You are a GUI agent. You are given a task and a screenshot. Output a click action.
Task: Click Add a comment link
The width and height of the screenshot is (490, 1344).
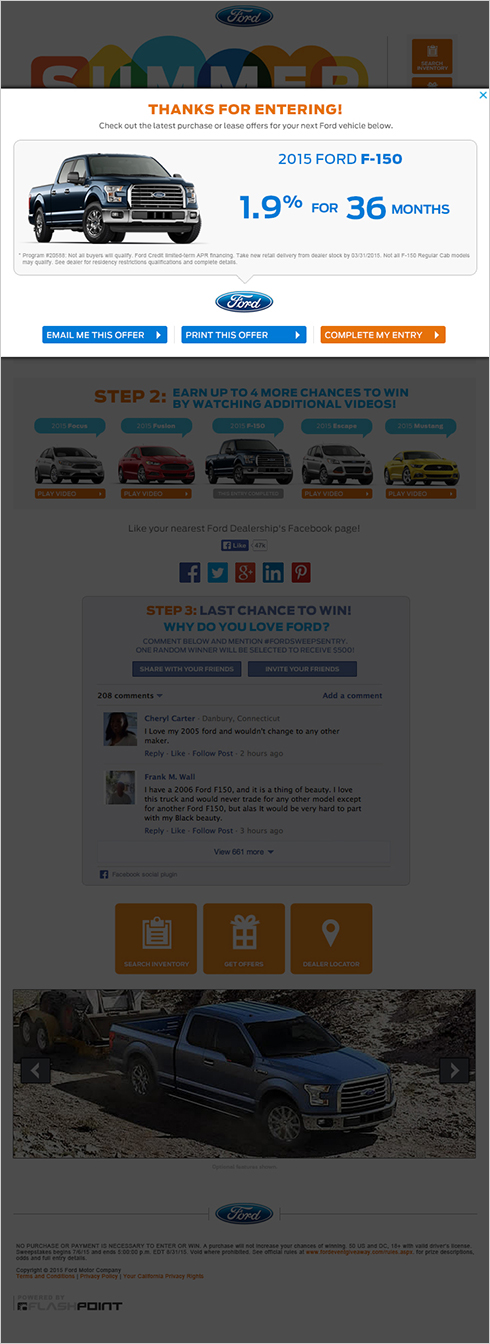[x=352, y=695]
